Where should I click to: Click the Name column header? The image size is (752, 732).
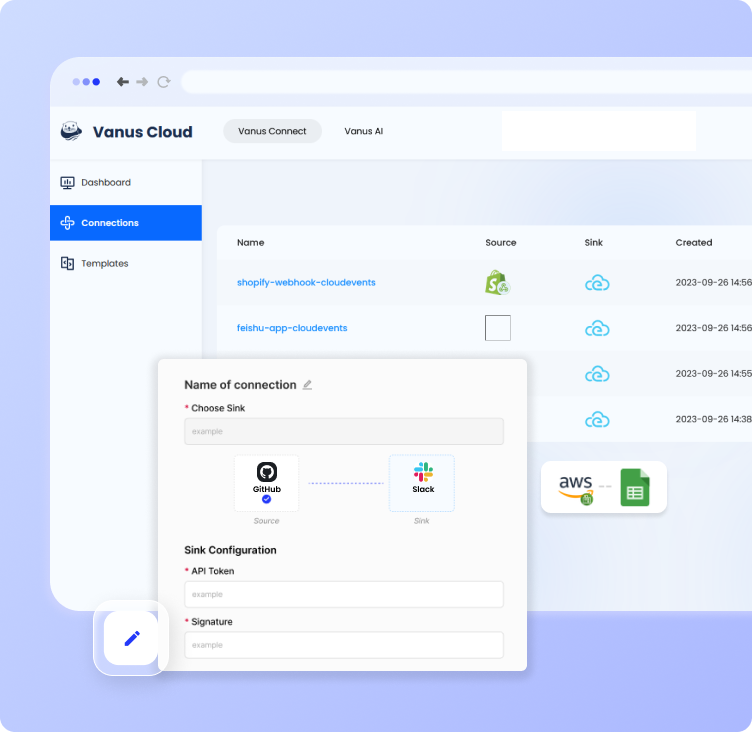pos(250,243)
